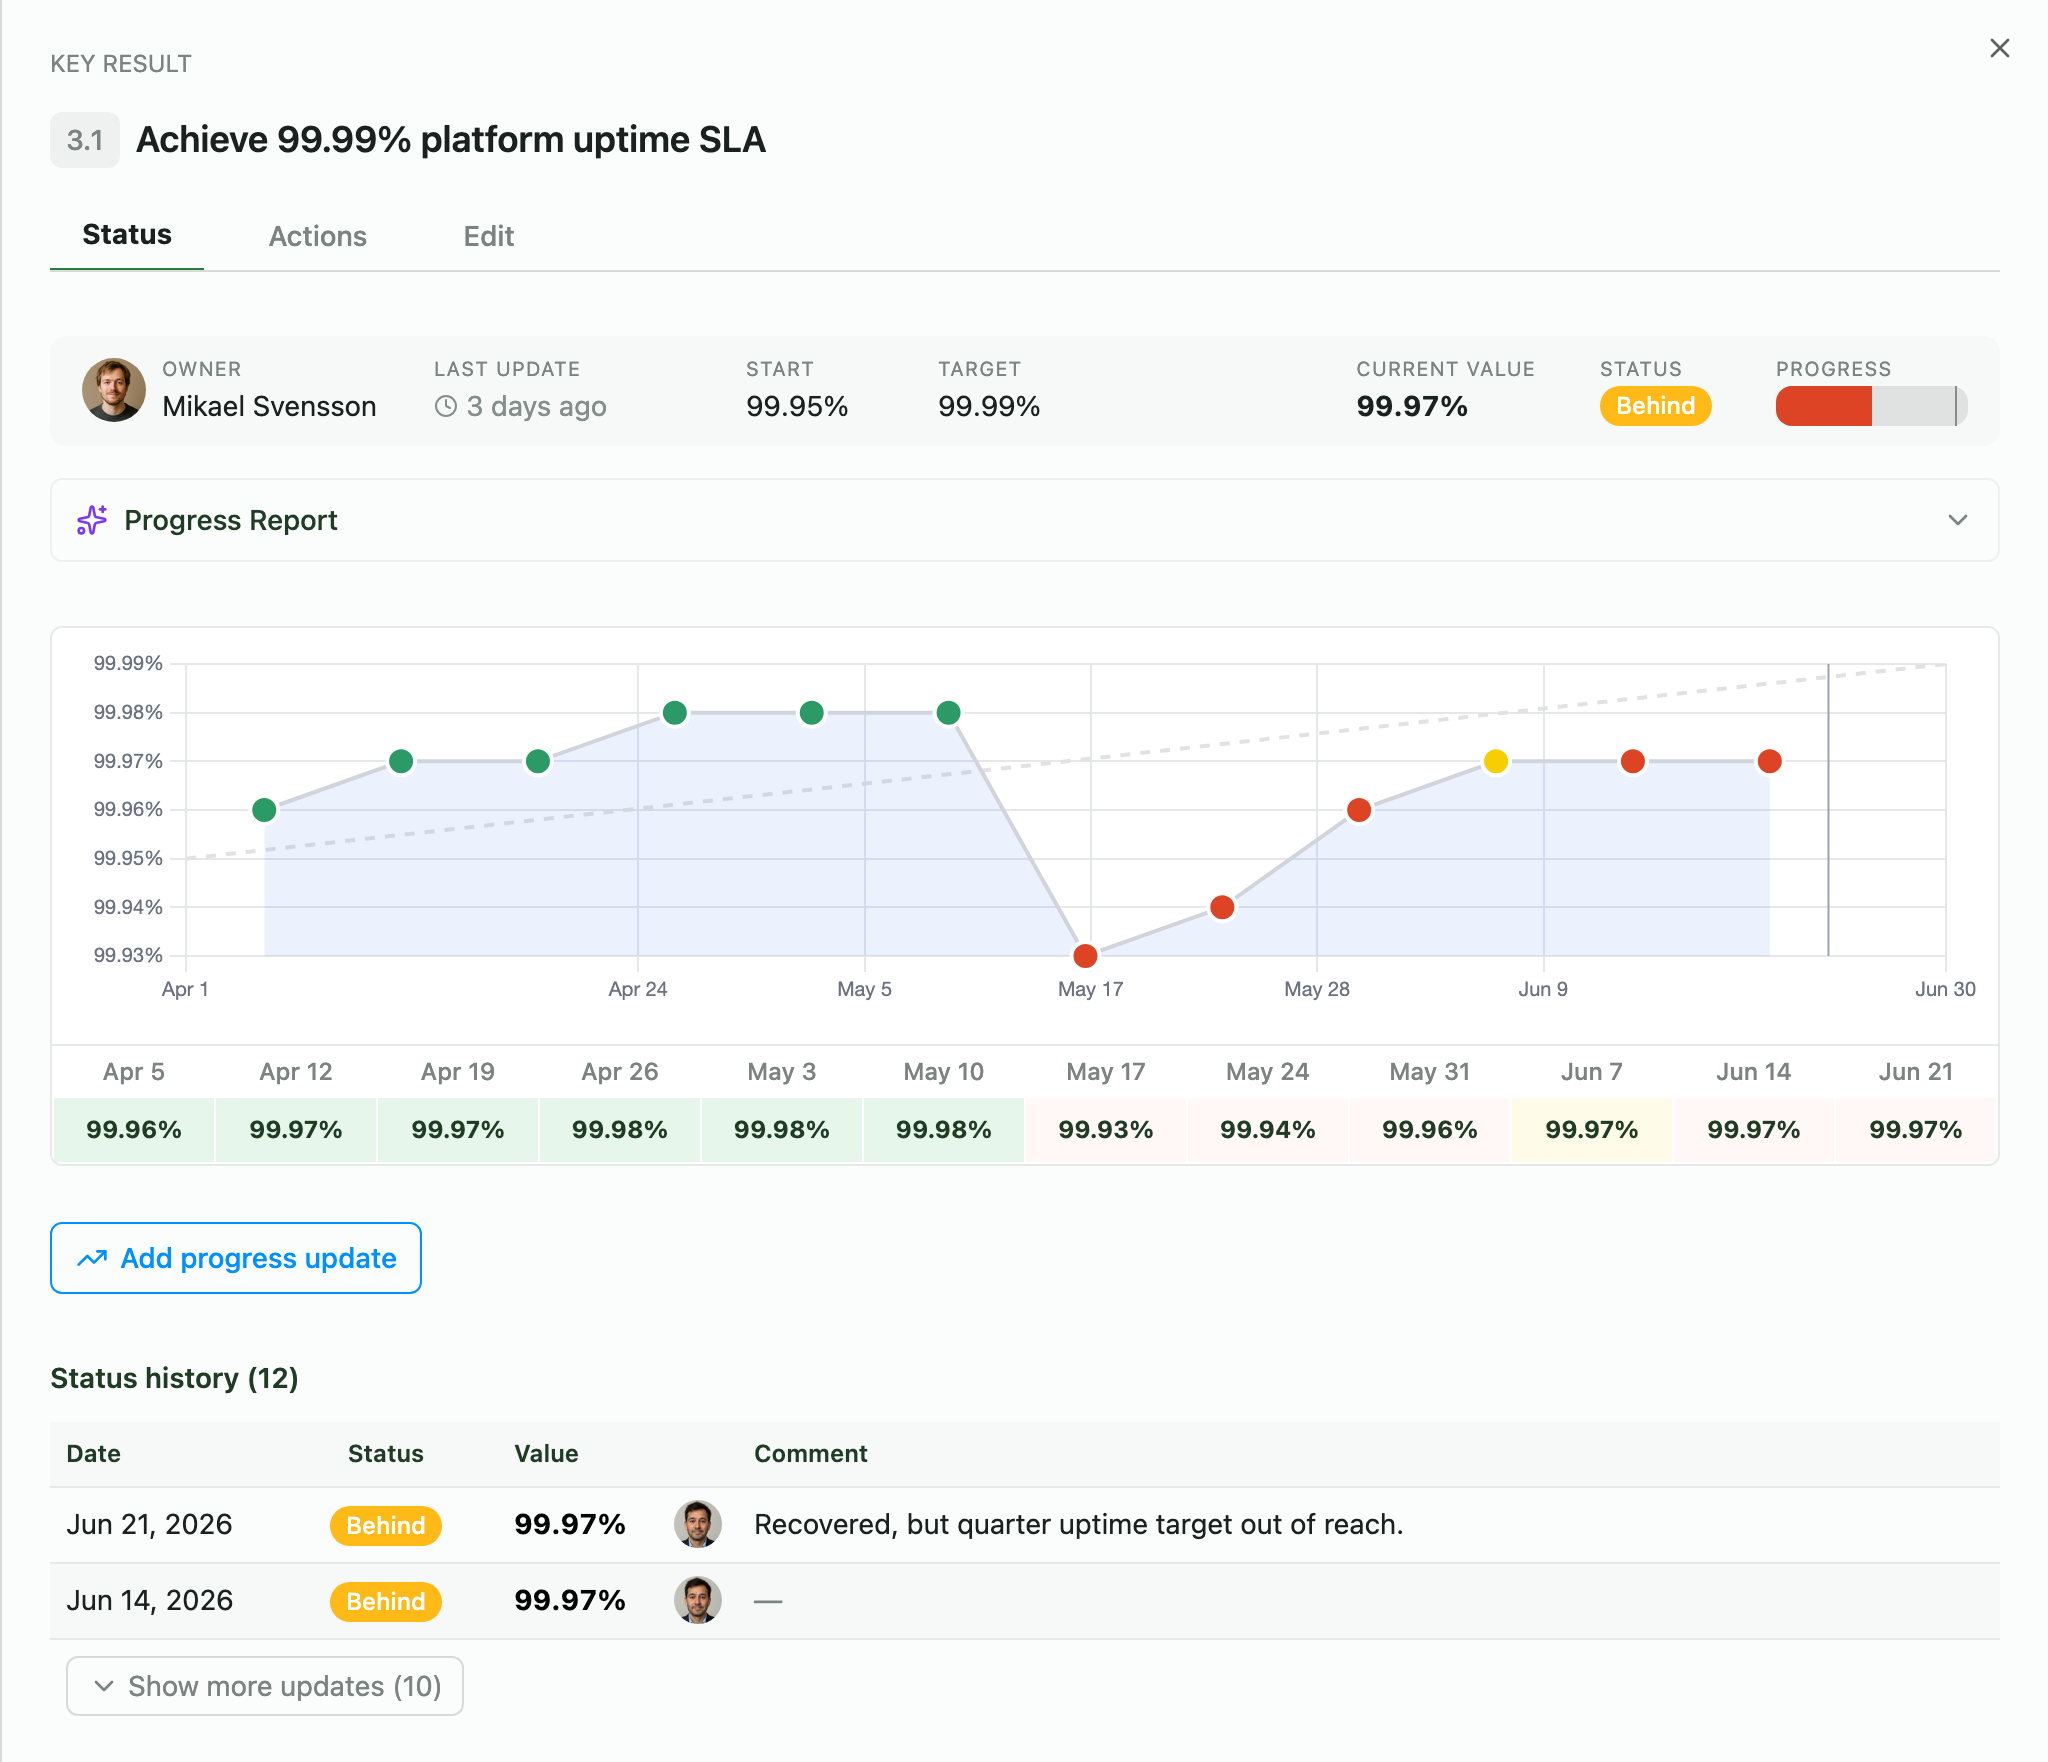Click the owner name Mikael Svensson
Viewport: 2048px width, 1762px height.
[x=269, y=407]
